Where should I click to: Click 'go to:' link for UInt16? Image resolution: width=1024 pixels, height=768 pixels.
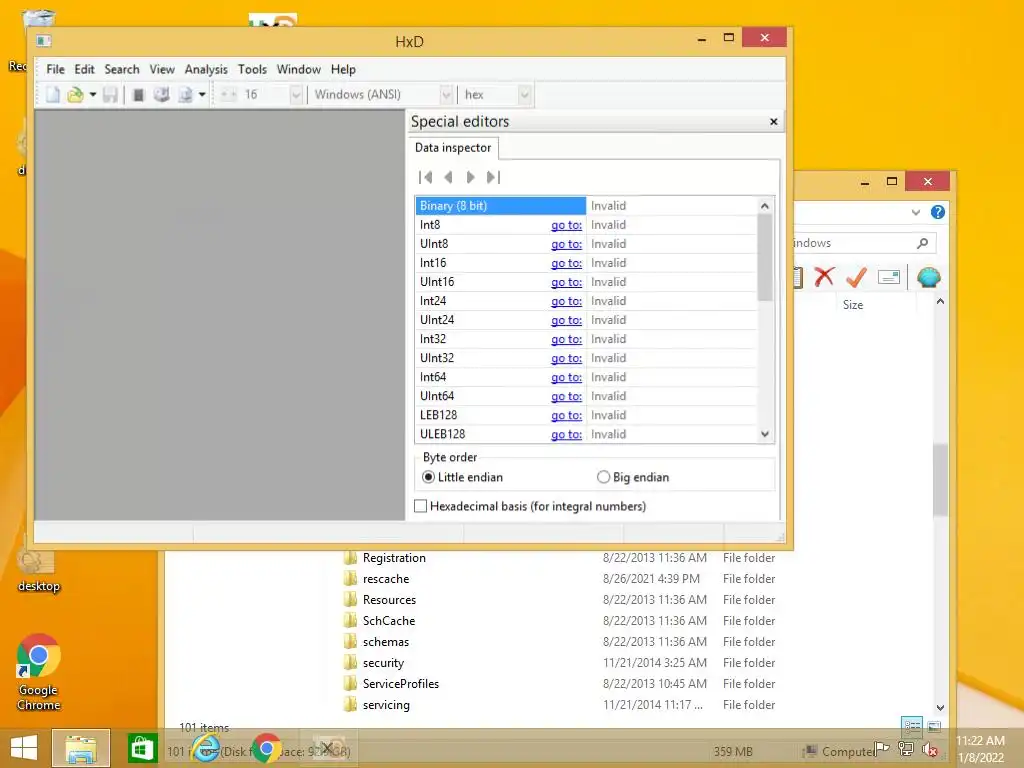pyautogui.click(x=566, y=282)
